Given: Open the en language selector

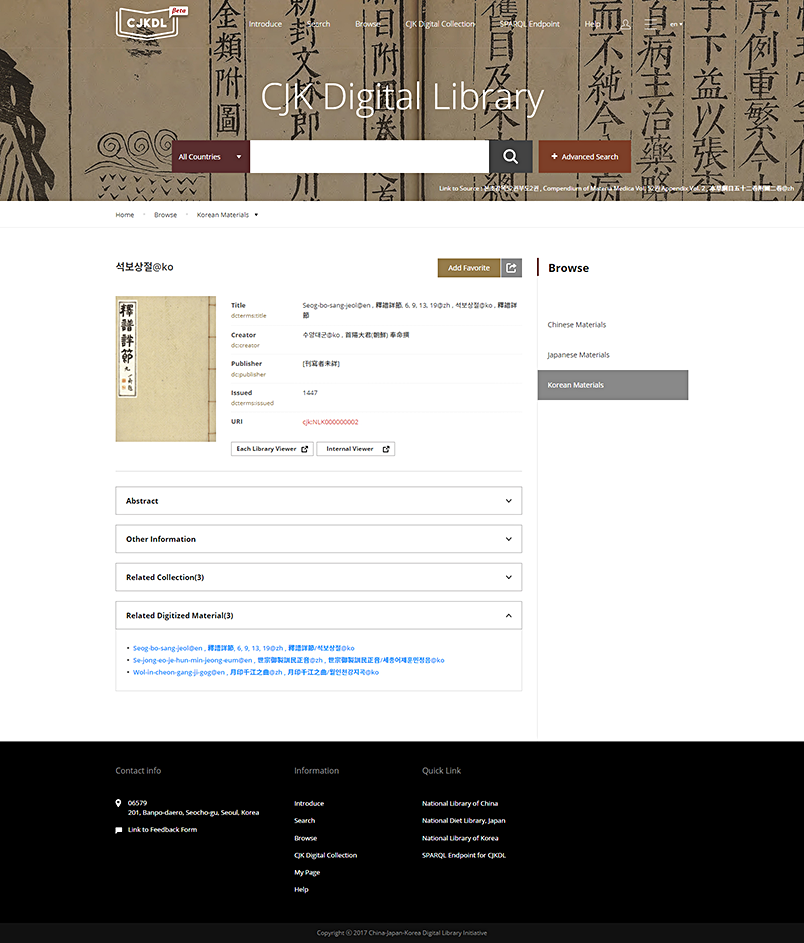Looking at the screenshot, I should coord(677,24).
